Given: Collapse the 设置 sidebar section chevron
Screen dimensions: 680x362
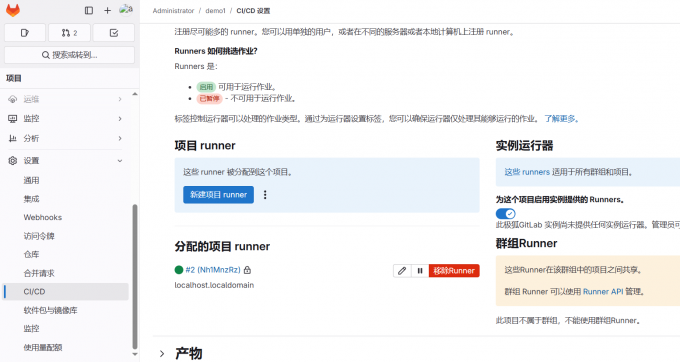Looking at the screenshot, I should coord(120,161).
